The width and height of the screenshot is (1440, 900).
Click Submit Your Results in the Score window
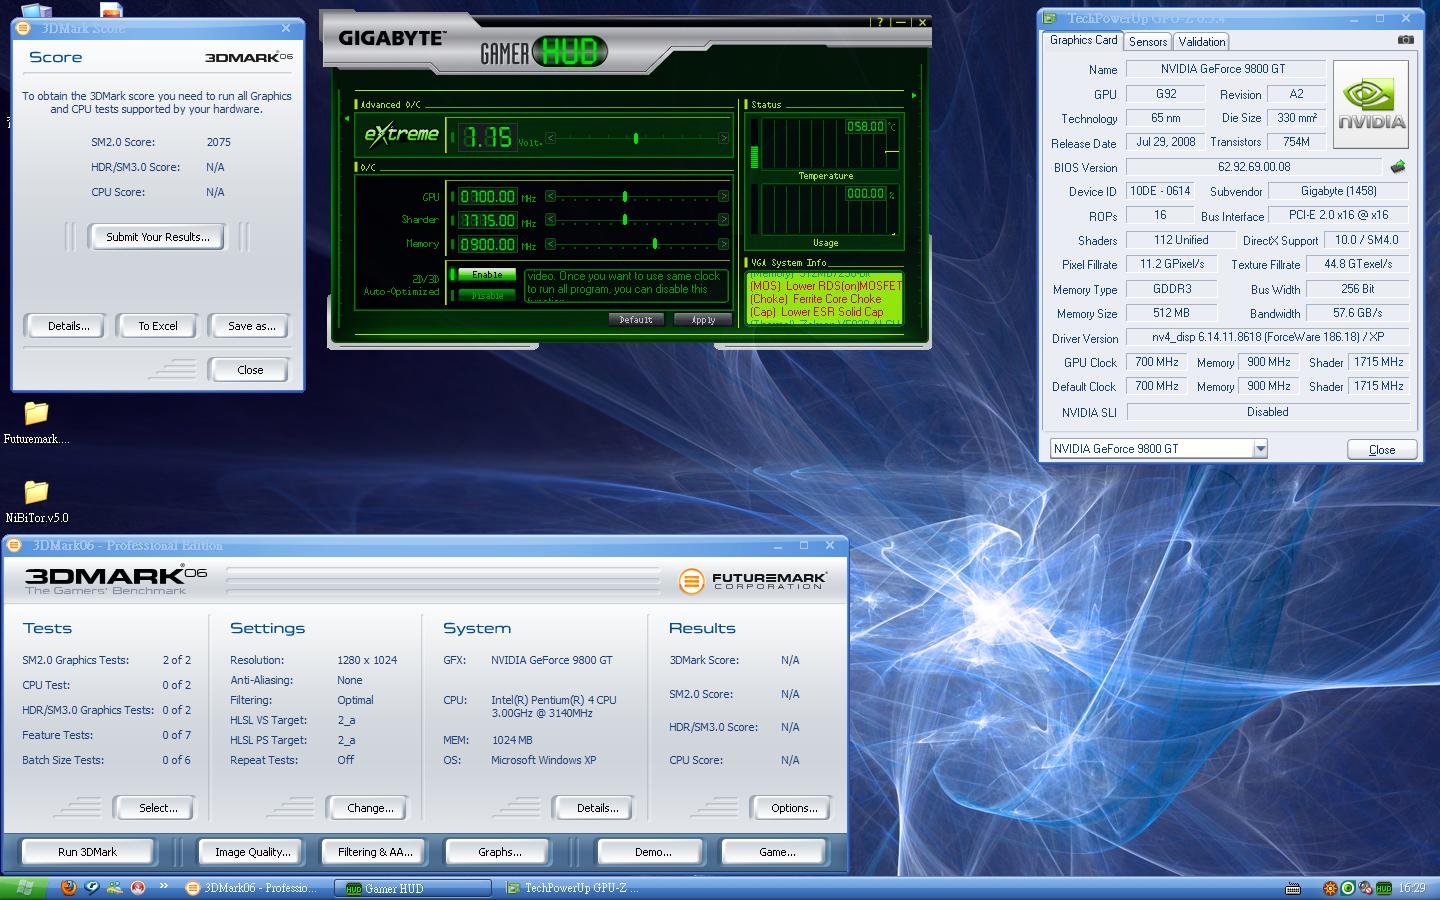[x=158, y=237]
